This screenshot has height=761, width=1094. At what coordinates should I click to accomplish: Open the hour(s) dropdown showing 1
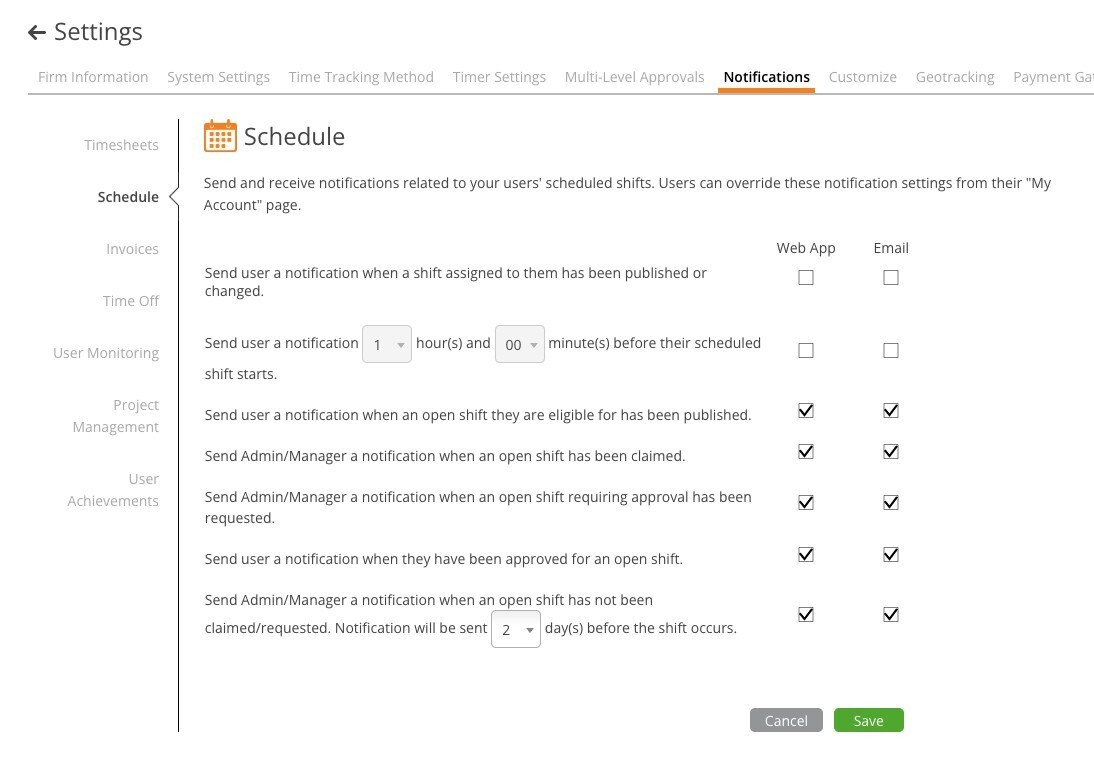pyautogui.click(x=387, y=344)
